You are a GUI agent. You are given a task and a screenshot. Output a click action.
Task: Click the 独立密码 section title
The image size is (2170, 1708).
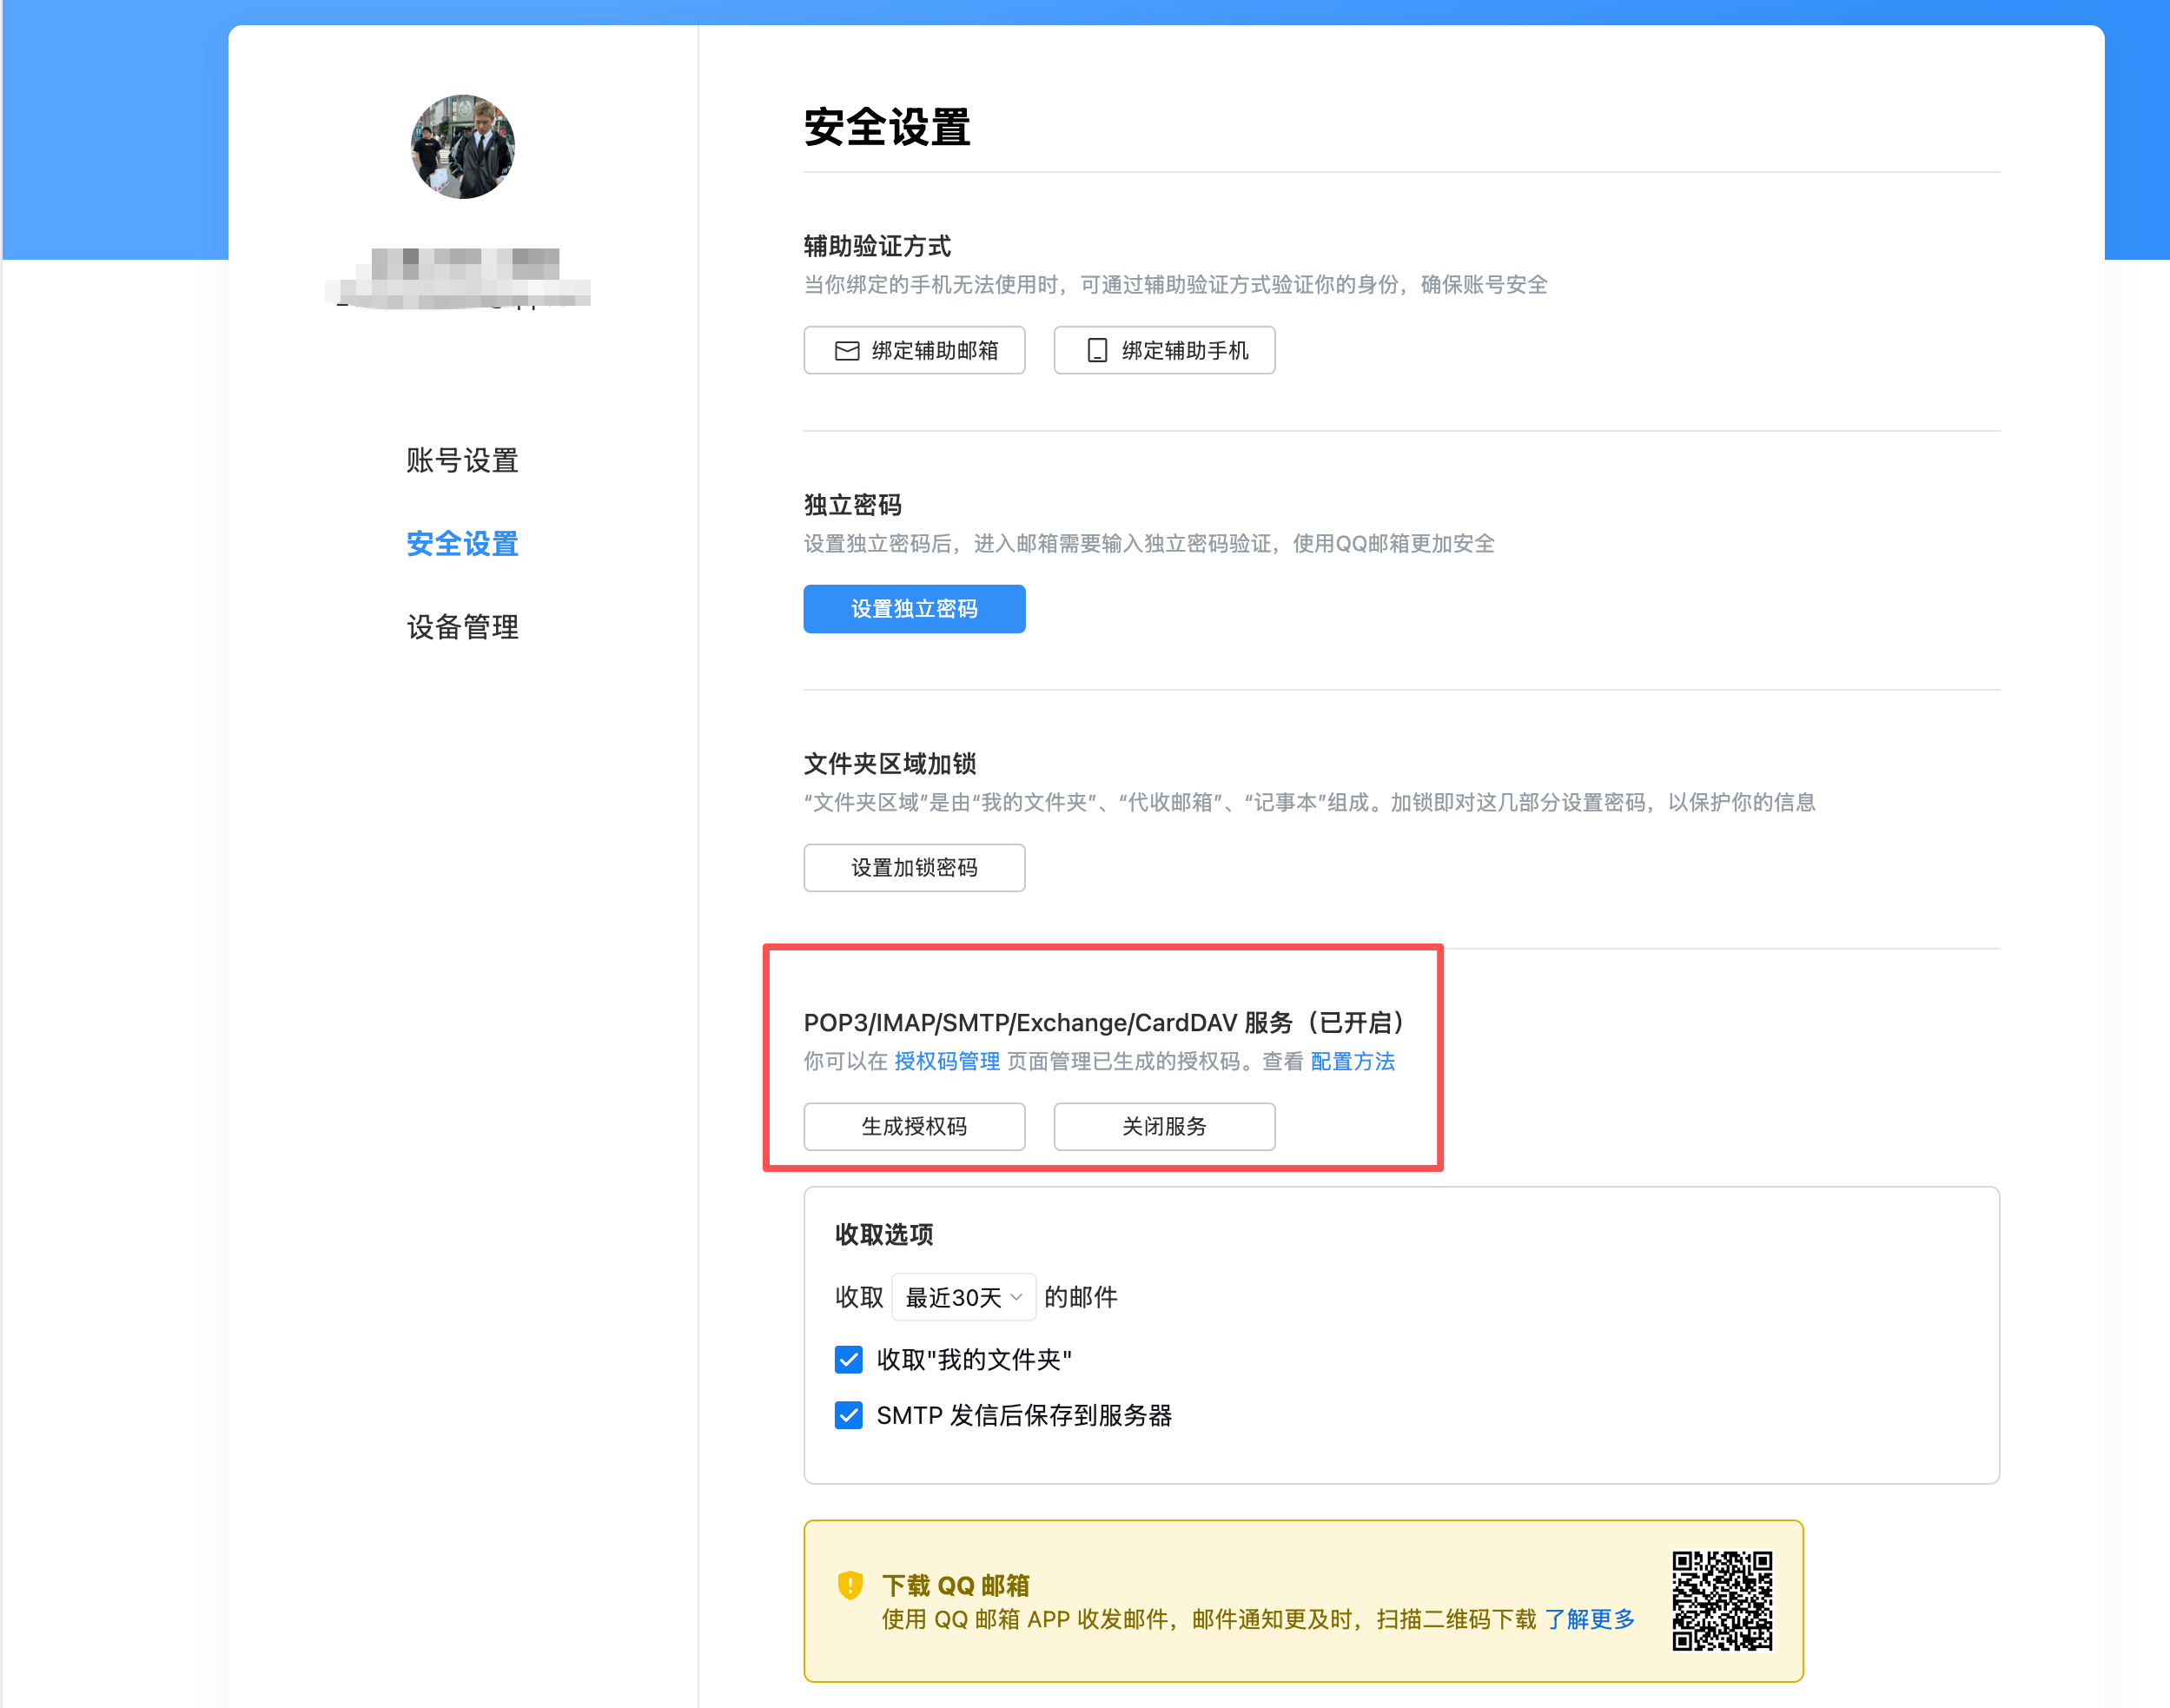pyautogui.click(x=853, y=505)
